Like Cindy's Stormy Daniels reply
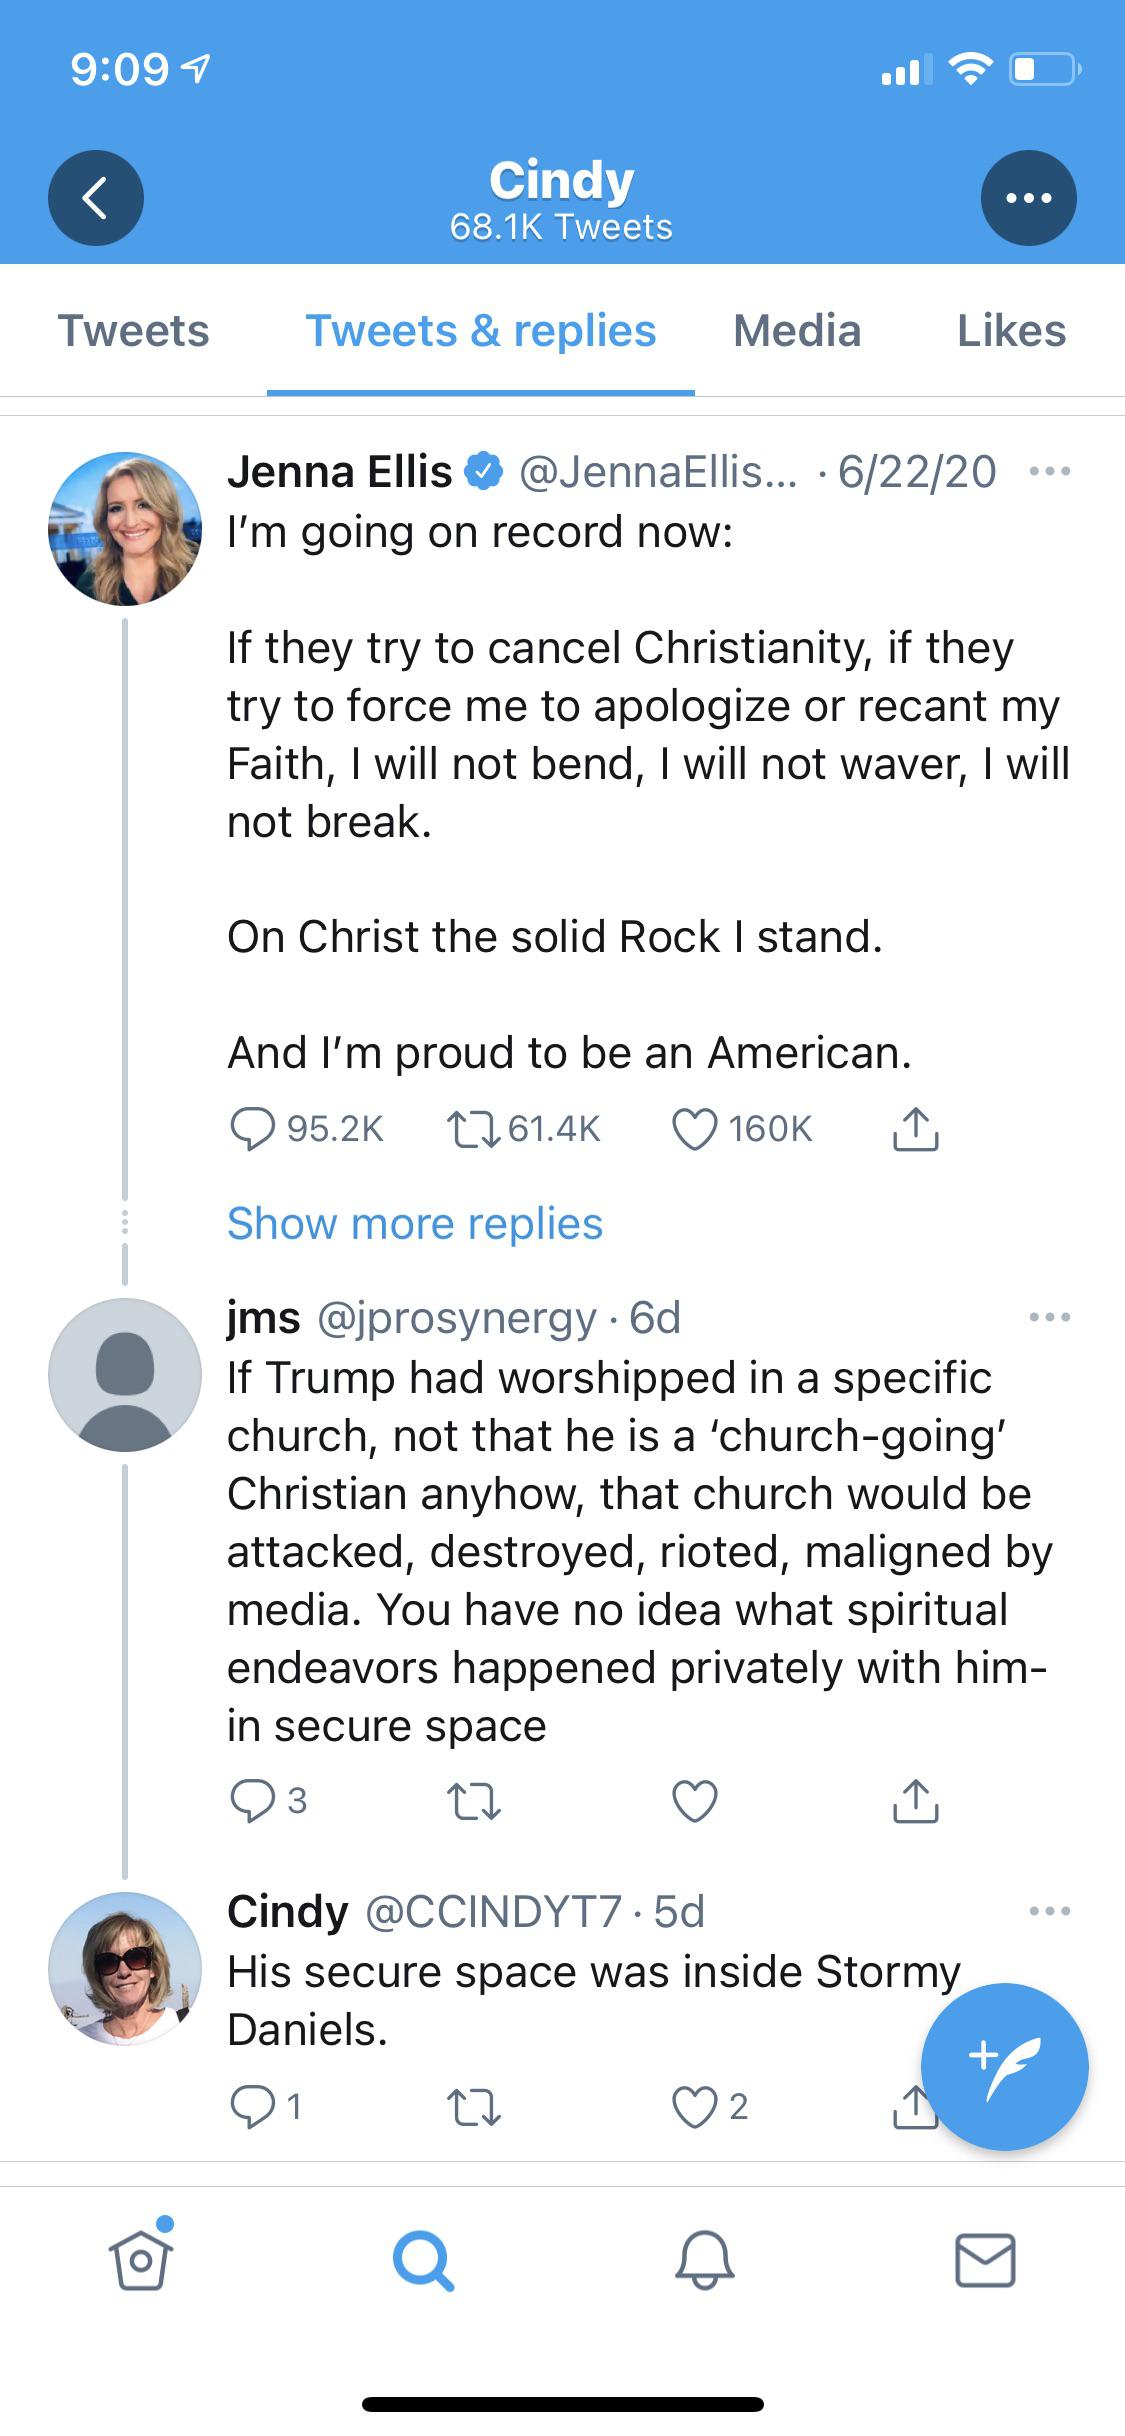Screen dimensions: 1125x2436 pos(694,2107)
